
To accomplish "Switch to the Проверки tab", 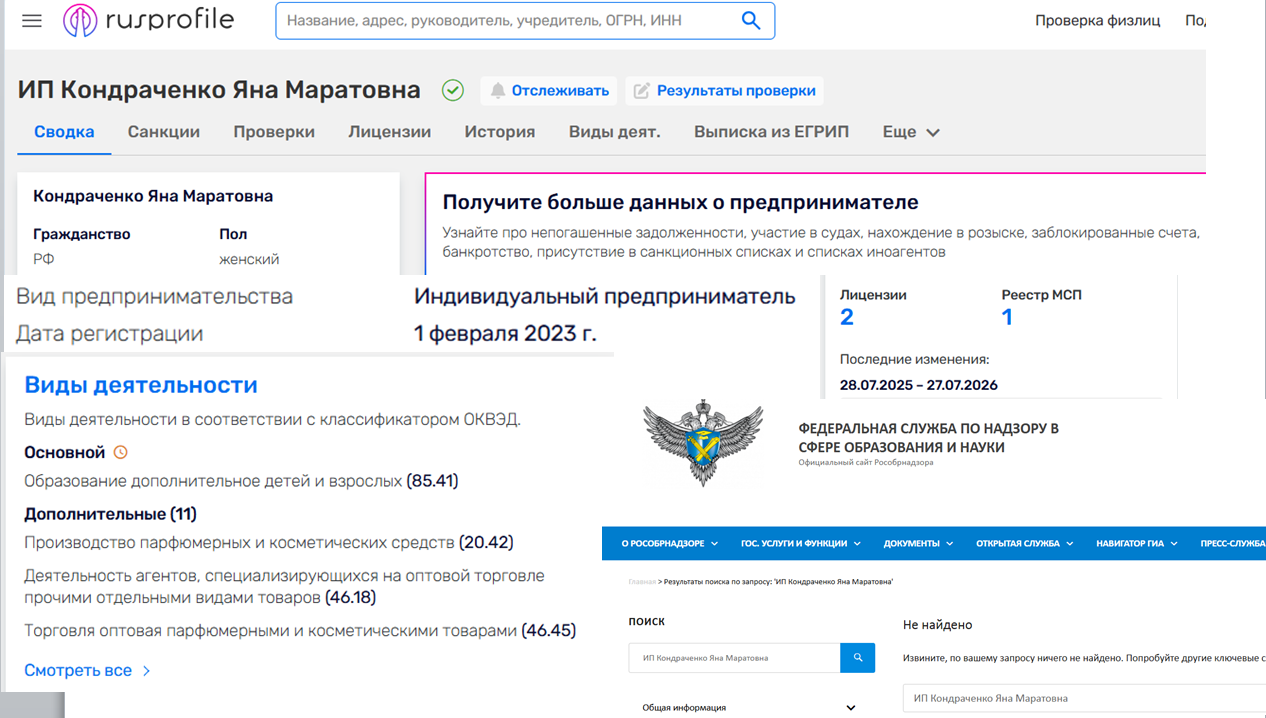I will [274, 132].
